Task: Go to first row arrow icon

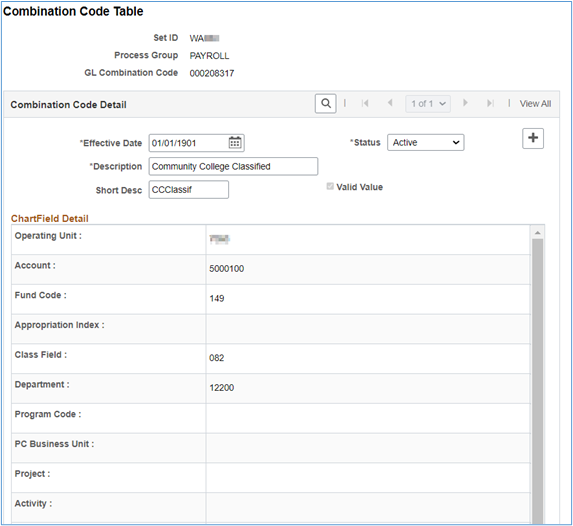Action: (365, 103)
